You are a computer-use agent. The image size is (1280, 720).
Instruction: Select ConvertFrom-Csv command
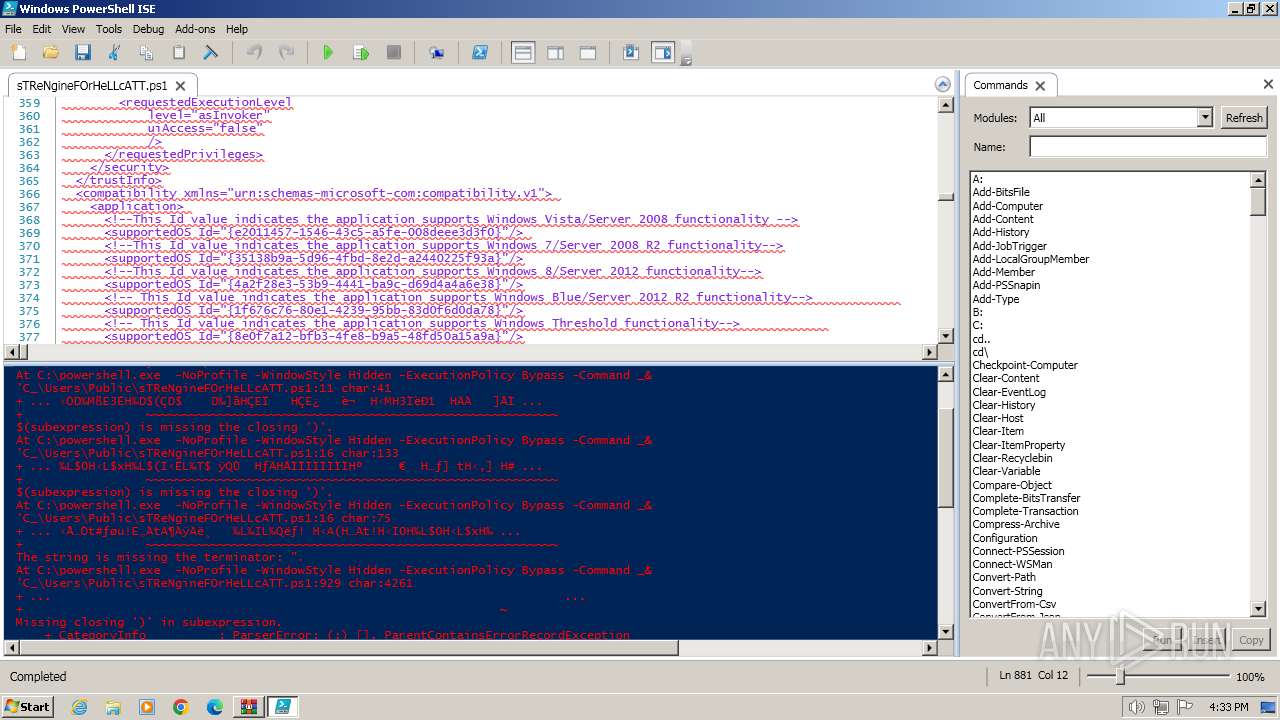click(1014, 604)
